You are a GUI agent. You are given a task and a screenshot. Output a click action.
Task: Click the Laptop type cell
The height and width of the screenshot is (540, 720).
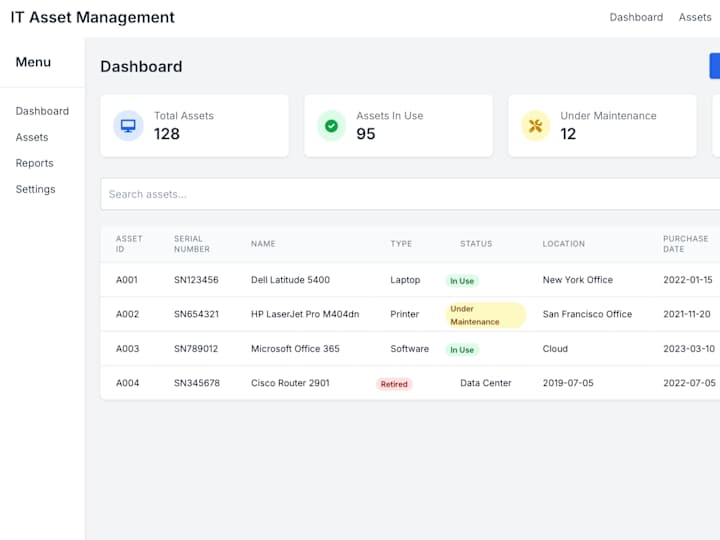[405, 280]
